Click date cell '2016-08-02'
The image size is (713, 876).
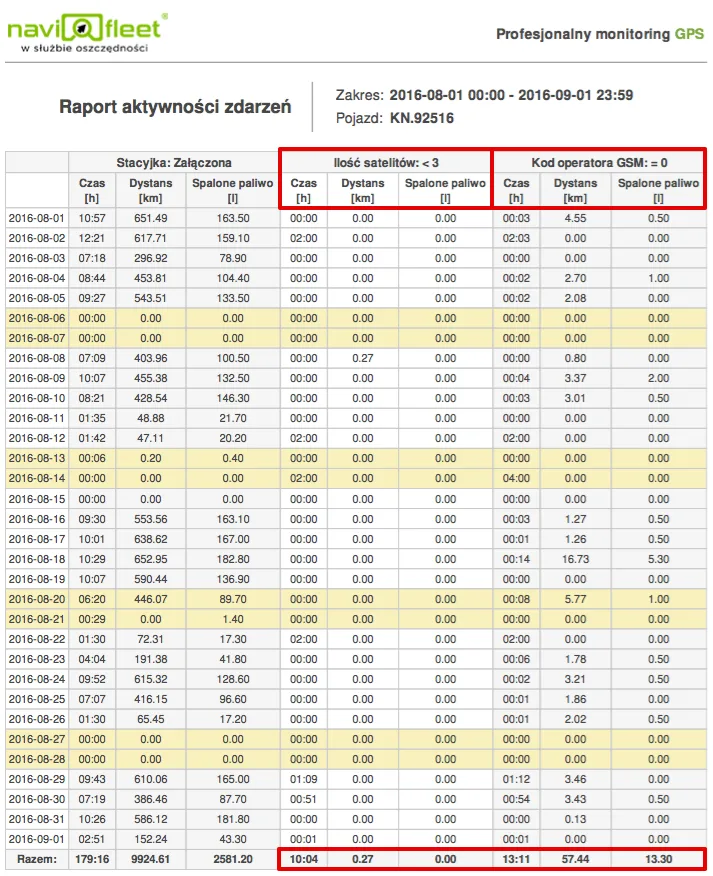click(x=36, y=239)
